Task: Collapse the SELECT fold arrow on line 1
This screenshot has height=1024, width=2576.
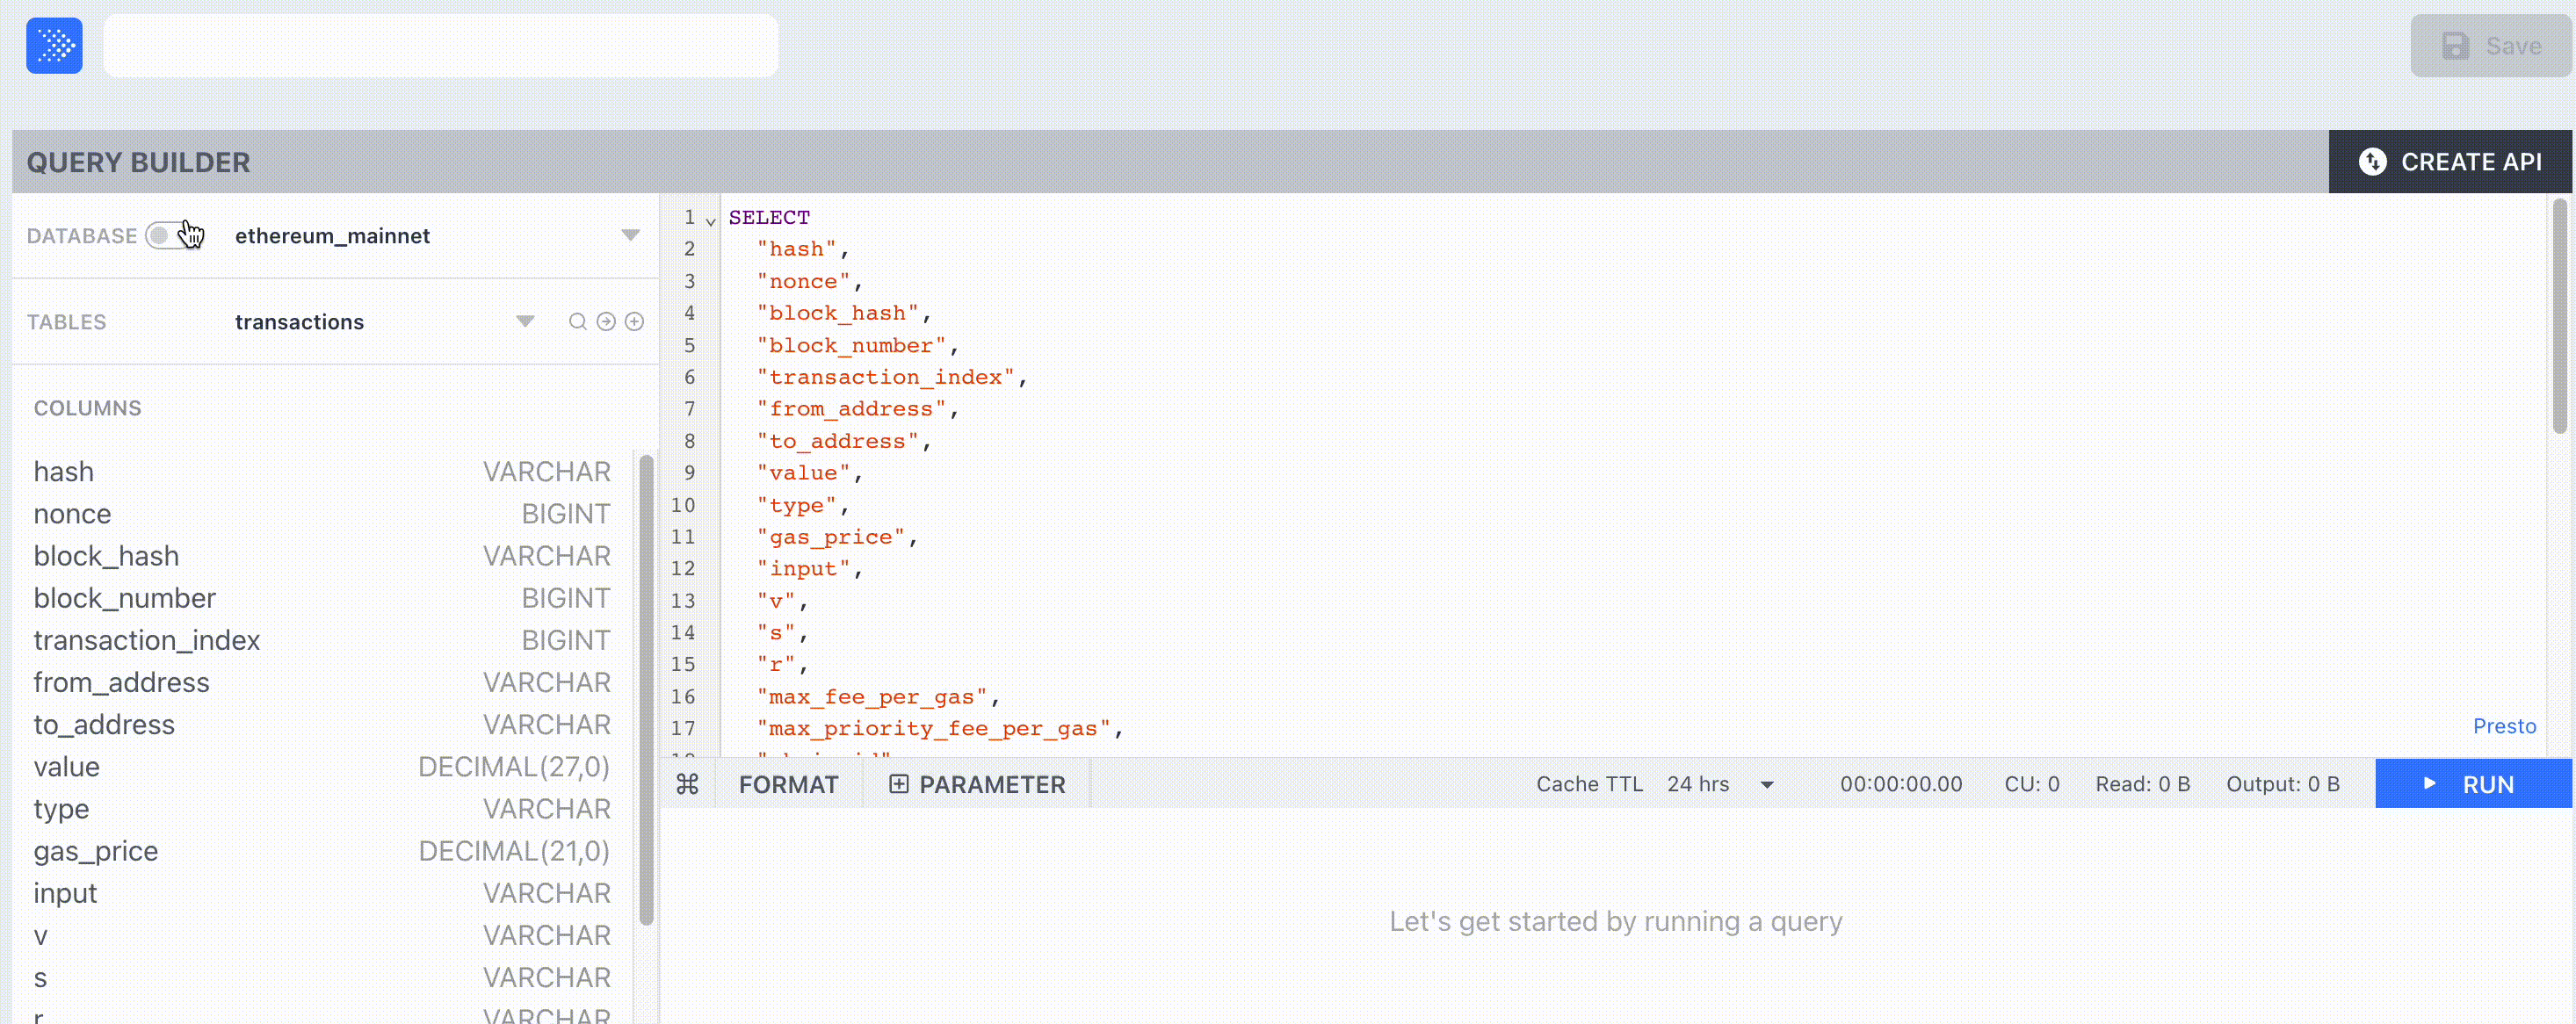Action: click(711, 220)
